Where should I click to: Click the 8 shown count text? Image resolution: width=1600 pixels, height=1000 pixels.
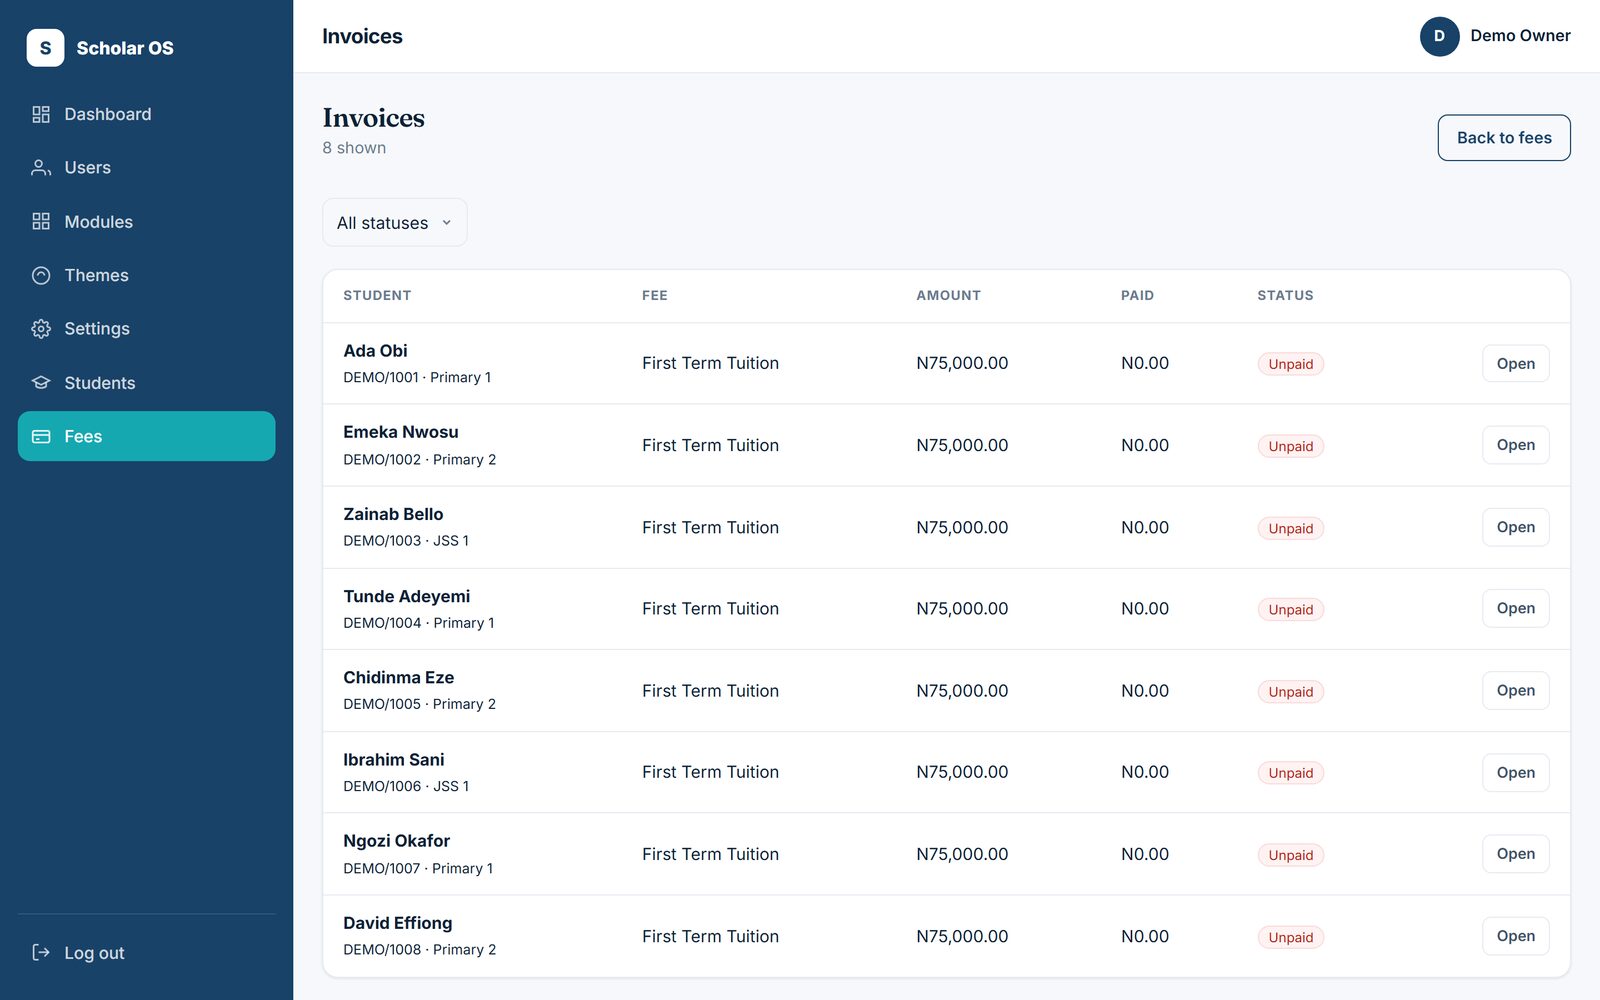354,148
